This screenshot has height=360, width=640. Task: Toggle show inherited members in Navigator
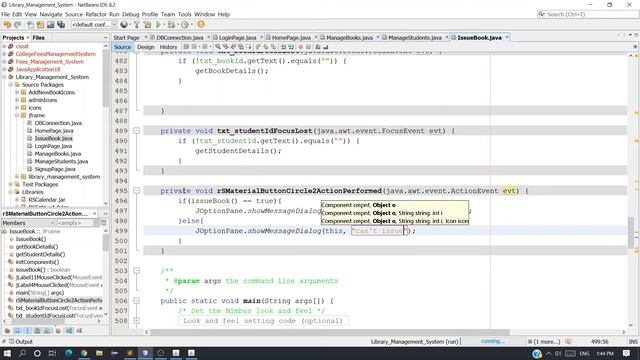7,331
